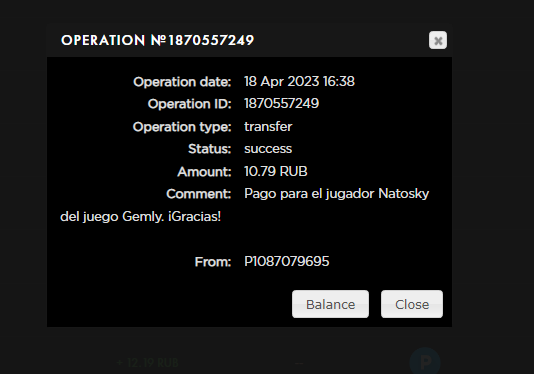Select the amount 10.79 RUB
Image resolution: width=534 pixels, height=374 pixels.
[276, 171]
